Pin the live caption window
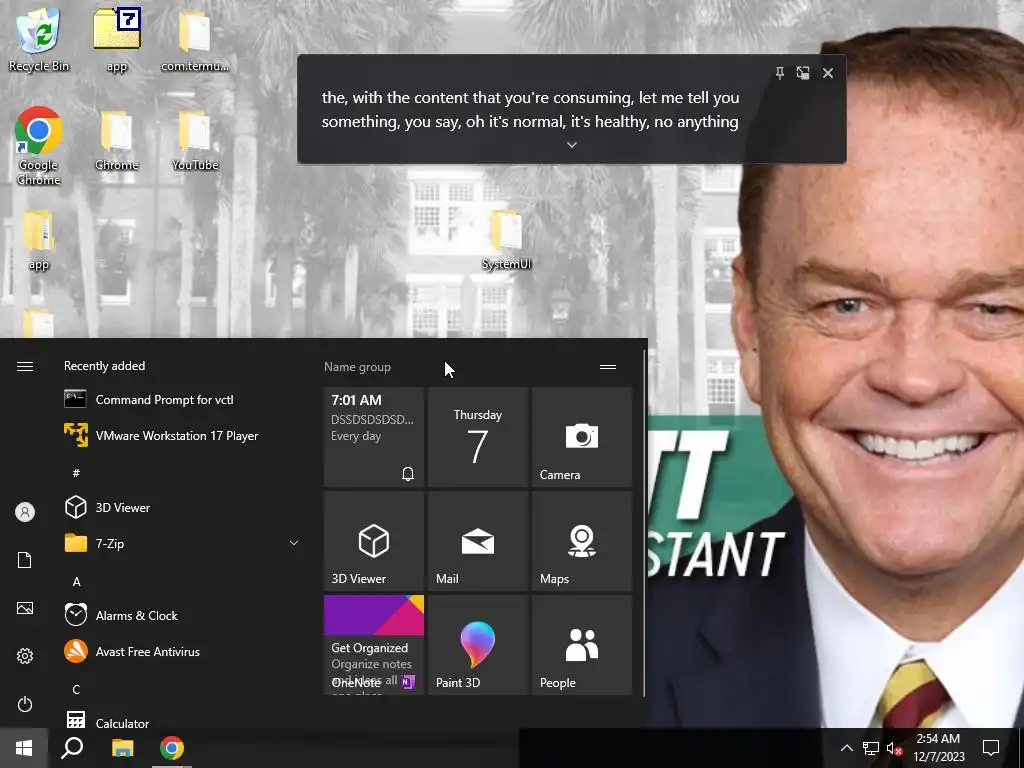The image size is (1024, 768). [779, 73]
